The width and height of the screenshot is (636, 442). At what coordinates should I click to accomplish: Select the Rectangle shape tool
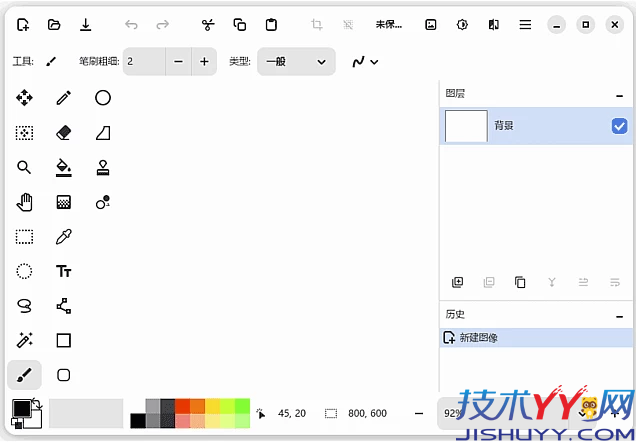coord(64,340)
